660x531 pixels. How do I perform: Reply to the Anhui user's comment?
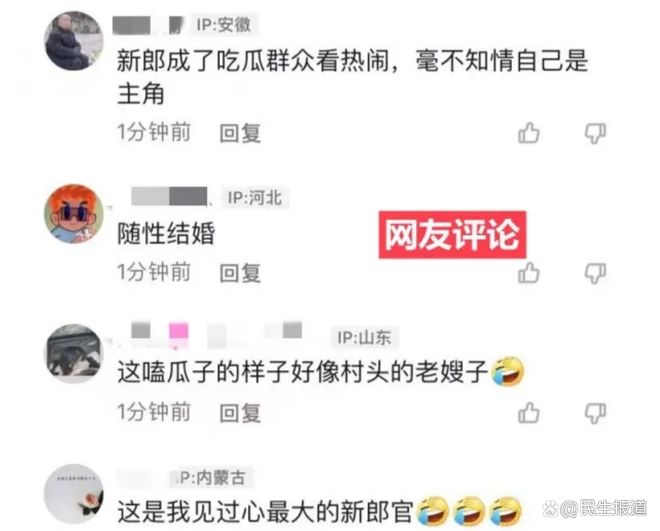click(x=240, y=133)
